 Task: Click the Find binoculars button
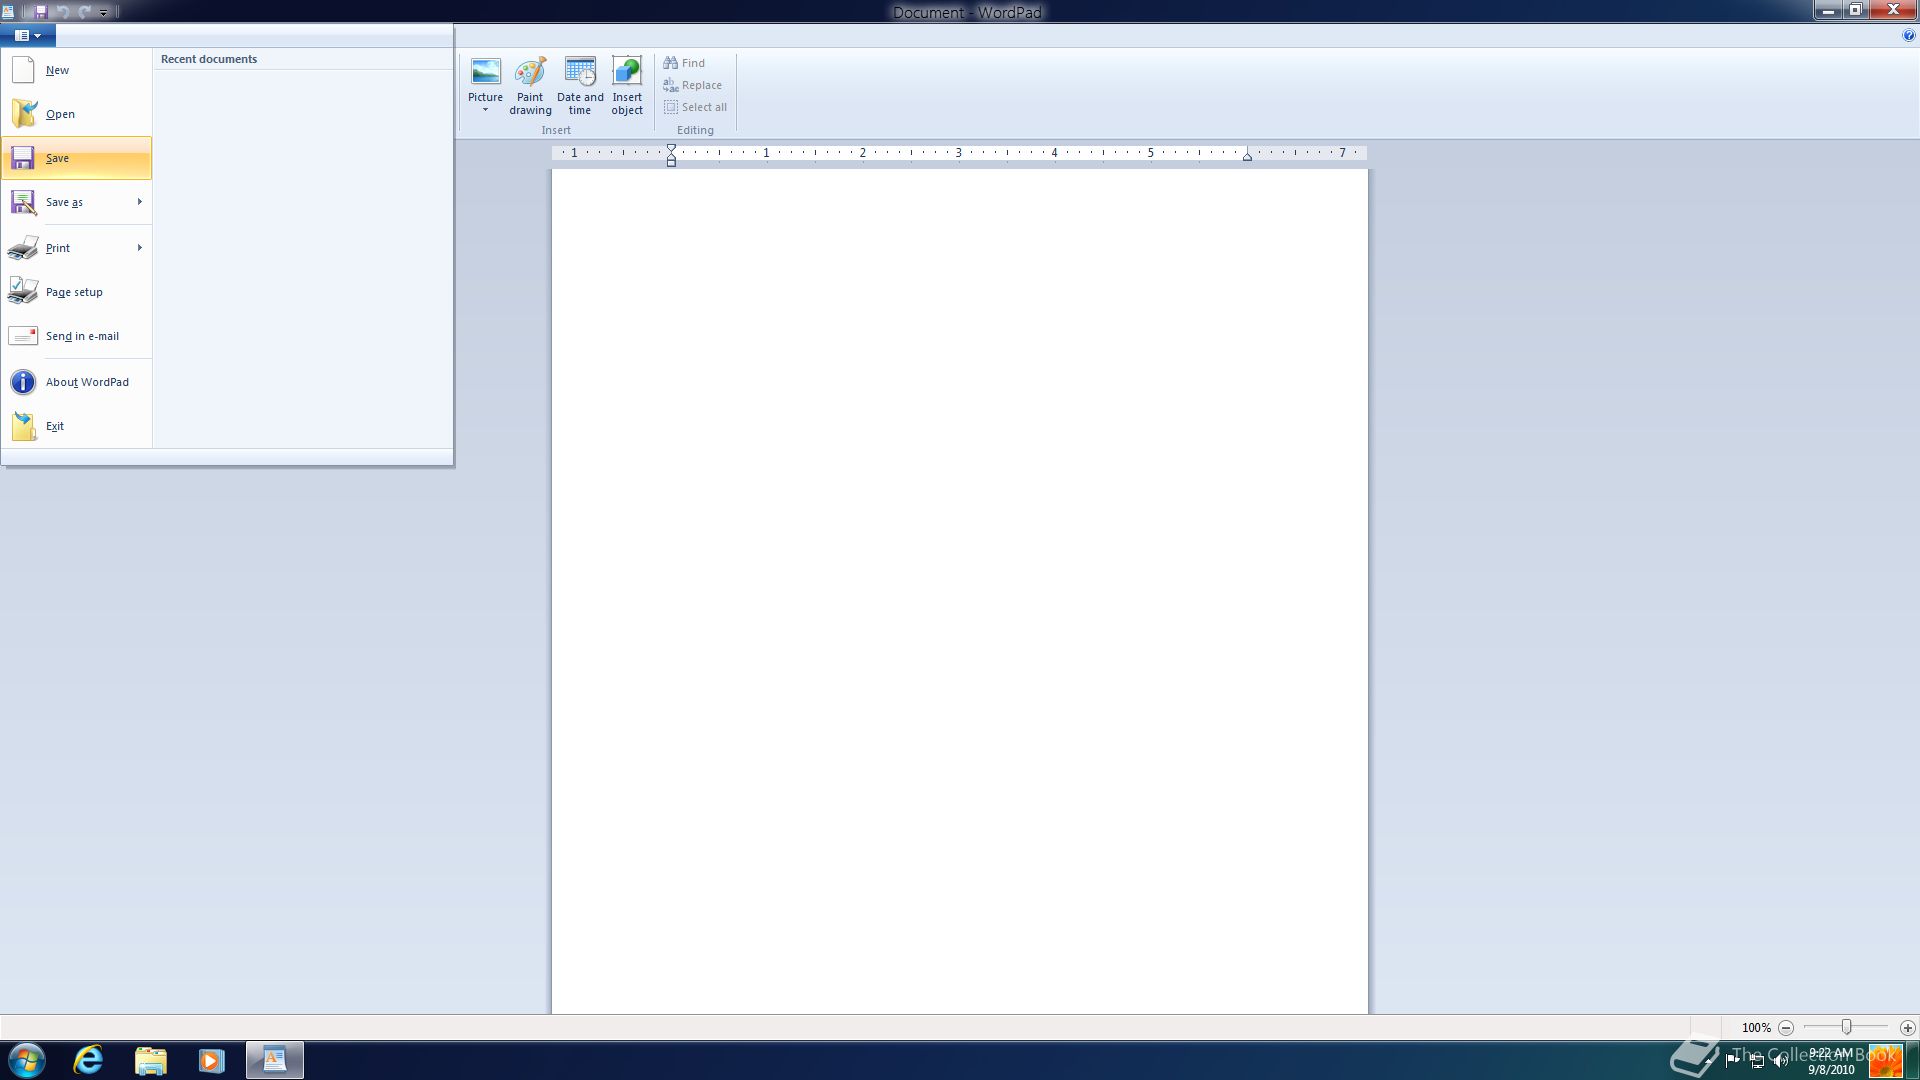[685, 63]
